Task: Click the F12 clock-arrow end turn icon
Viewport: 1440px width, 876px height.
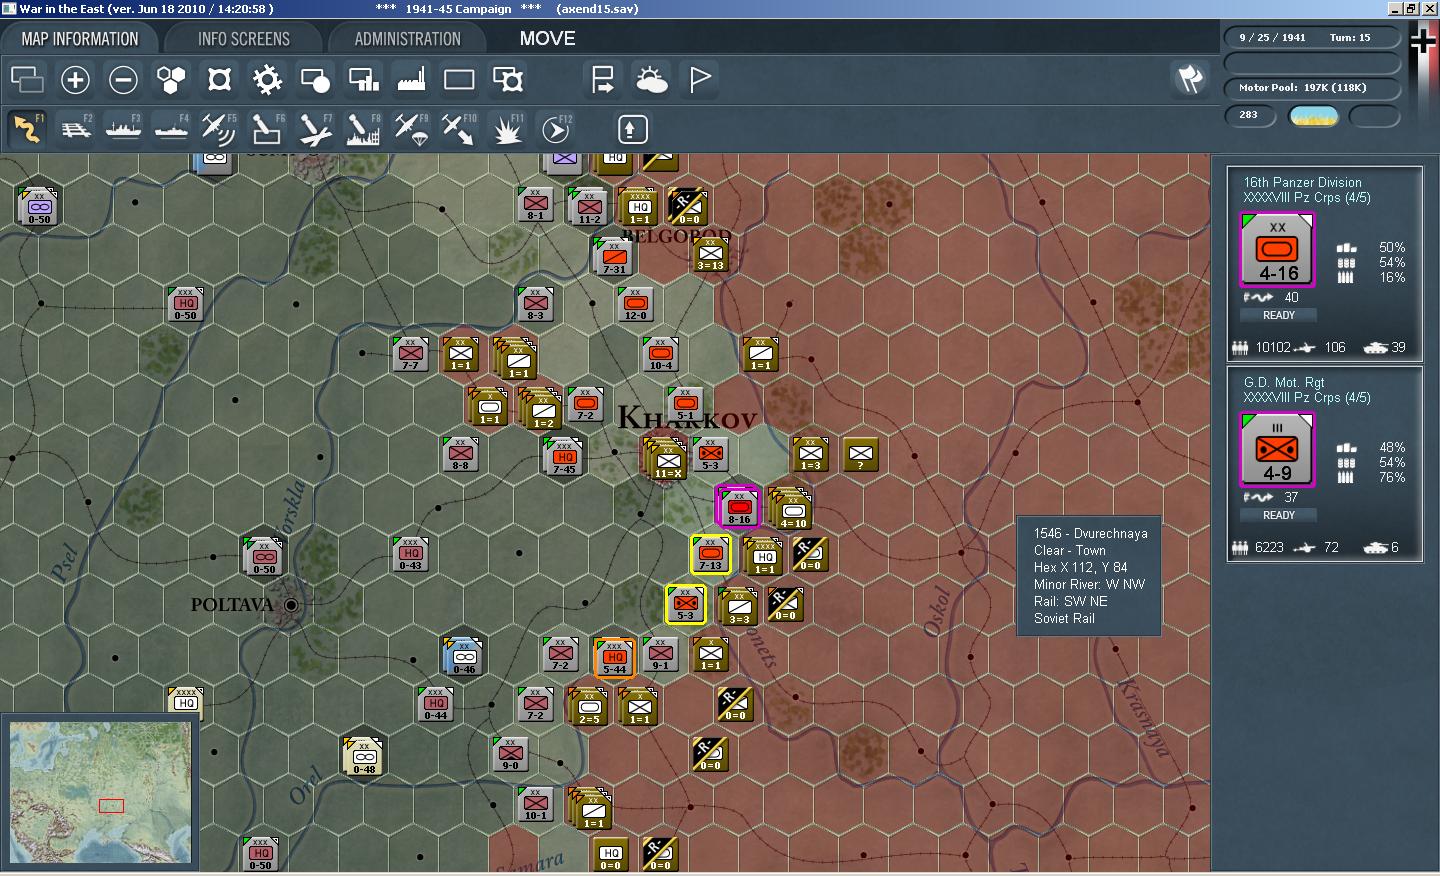Action: 555,129
